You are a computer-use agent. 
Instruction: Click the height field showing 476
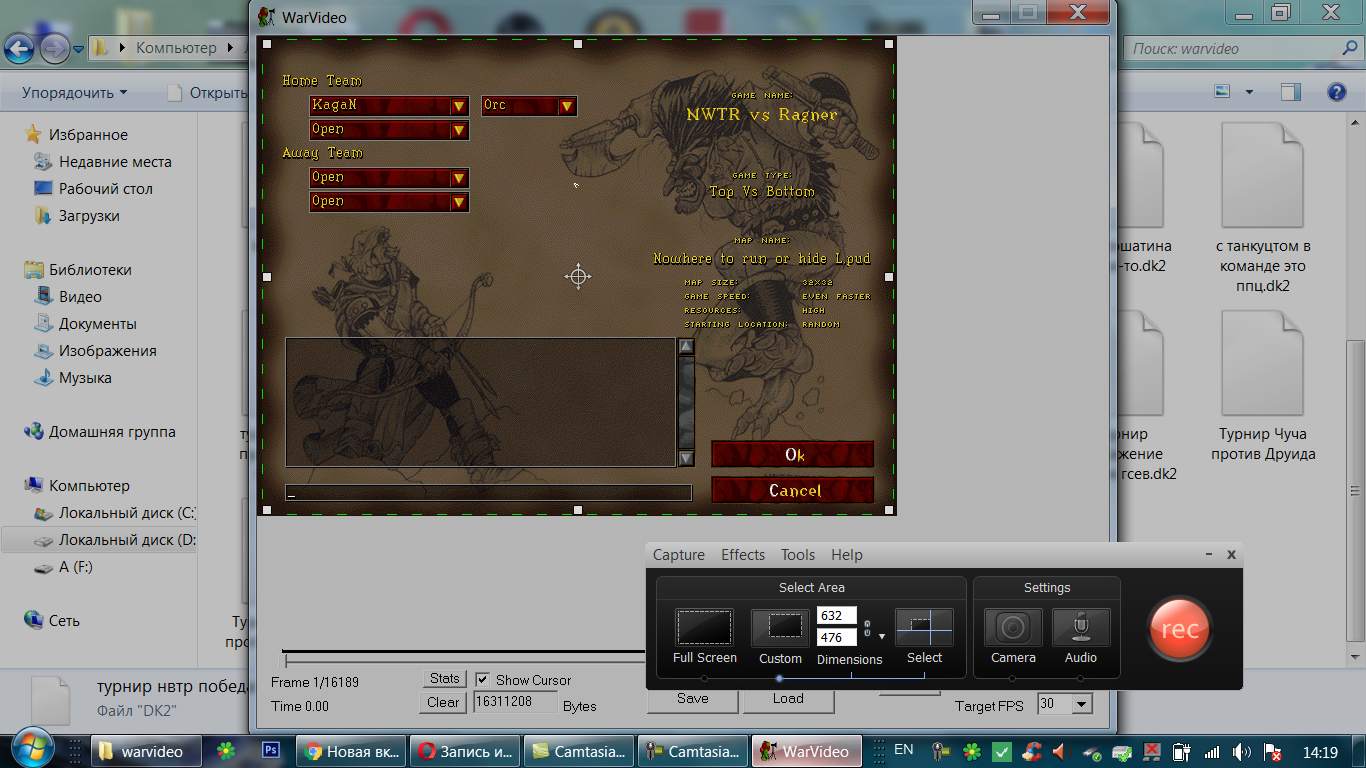tap(837, 637)
